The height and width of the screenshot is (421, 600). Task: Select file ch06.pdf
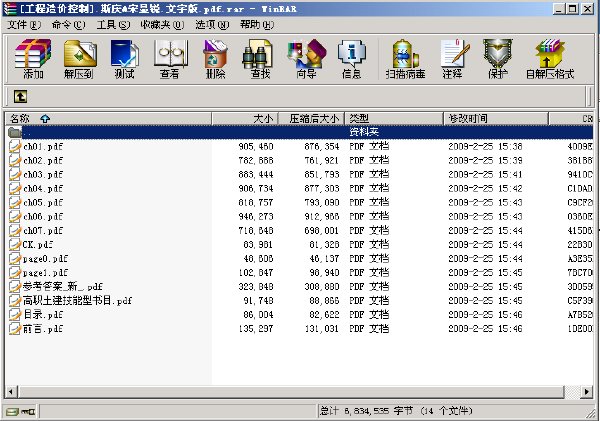pos(43,217)
